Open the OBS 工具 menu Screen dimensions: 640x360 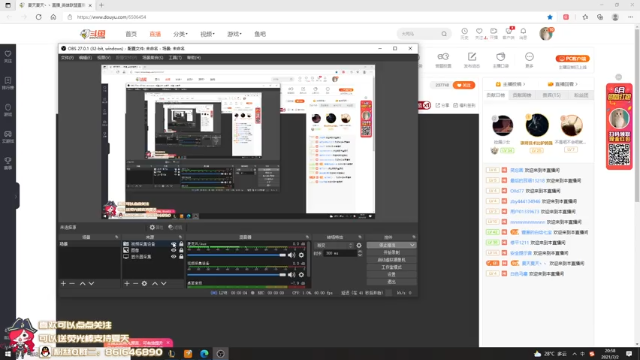click(x=175, y=58)
